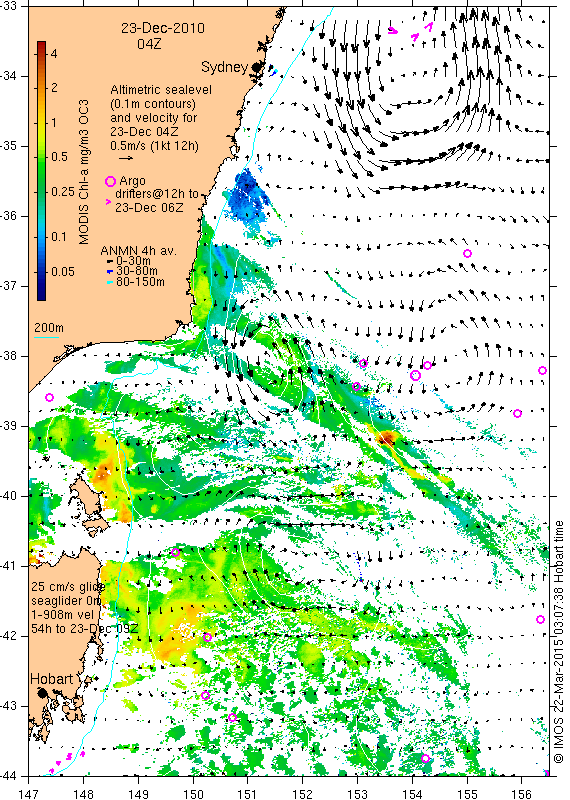The width and height of the screenshot is (570, 800).
Task: Click the "54h to 23-Dec 09Z" text
Action: click(x=85, y=629)
